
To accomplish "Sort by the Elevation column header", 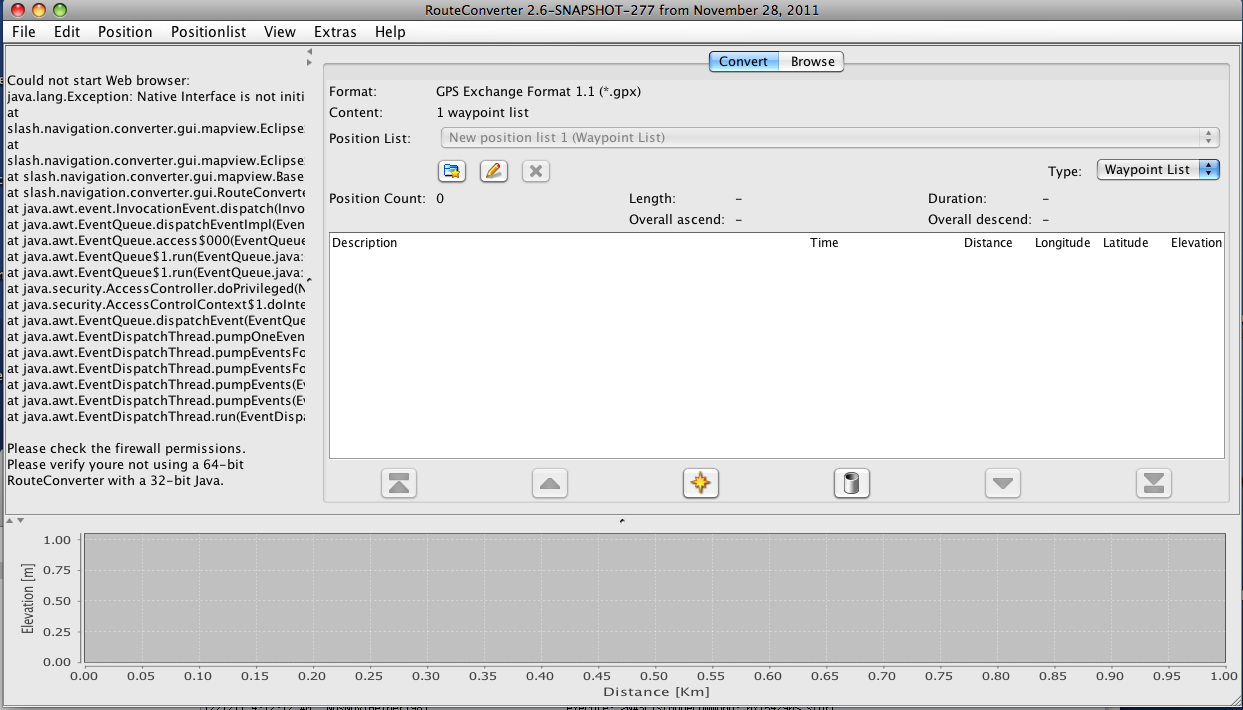I will tap(1196, 243).
